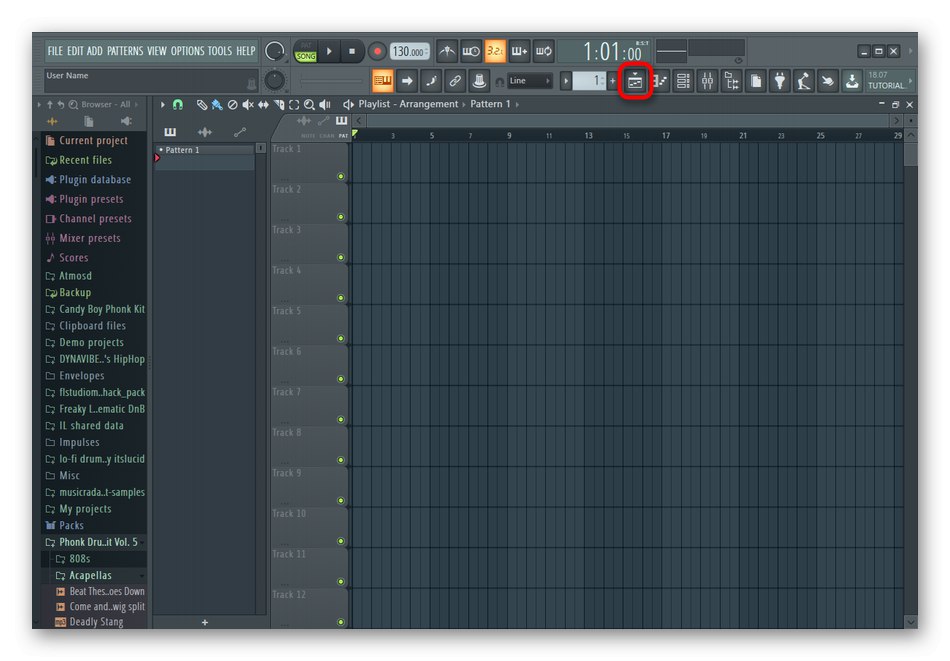950x661 pixels.
Task: Toggle the green playlist snap magnet
Action: (x=178, y=105)
